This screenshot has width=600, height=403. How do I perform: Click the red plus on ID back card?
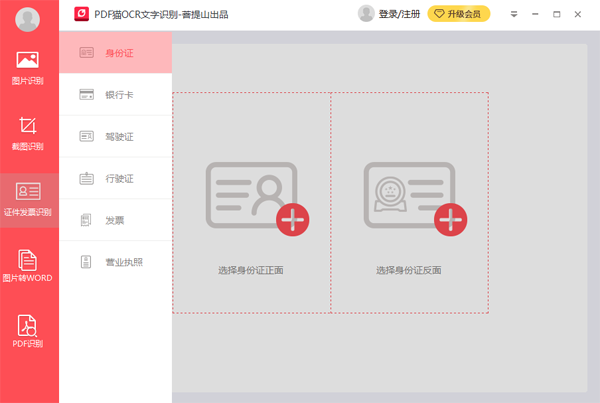click(x=450, y=219)
